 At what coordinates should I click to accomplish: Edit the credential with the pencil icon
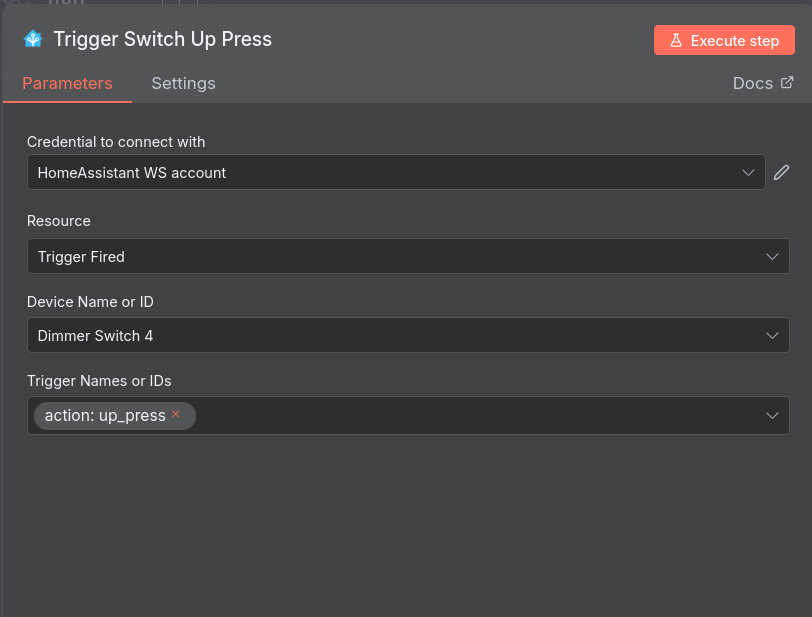(x=782, y=172)
